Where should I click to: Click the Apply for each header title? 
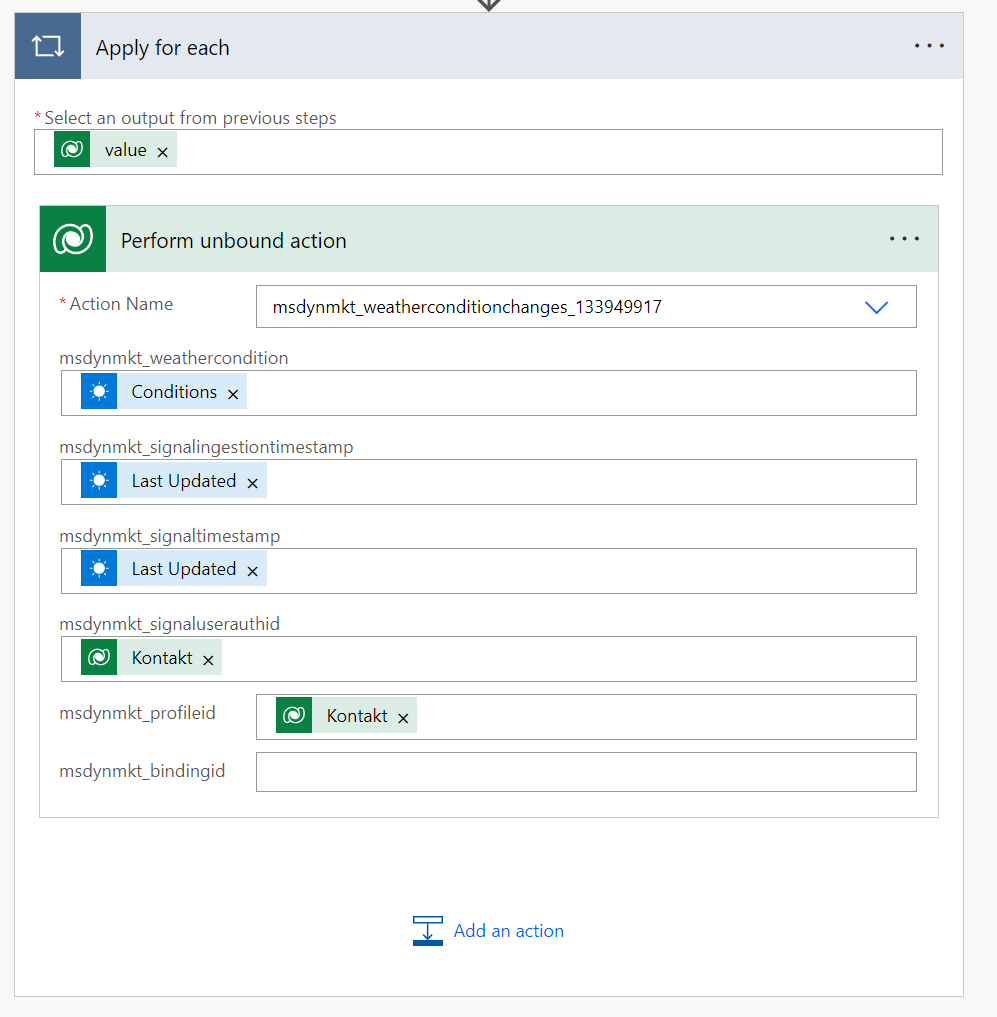click(x=162, y=48)
